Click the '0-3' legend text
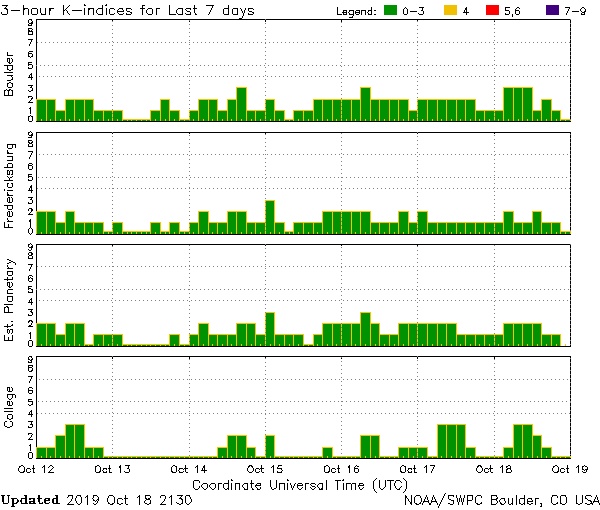The width and height of the screenshot is (600, 510). tap(413, 11)
